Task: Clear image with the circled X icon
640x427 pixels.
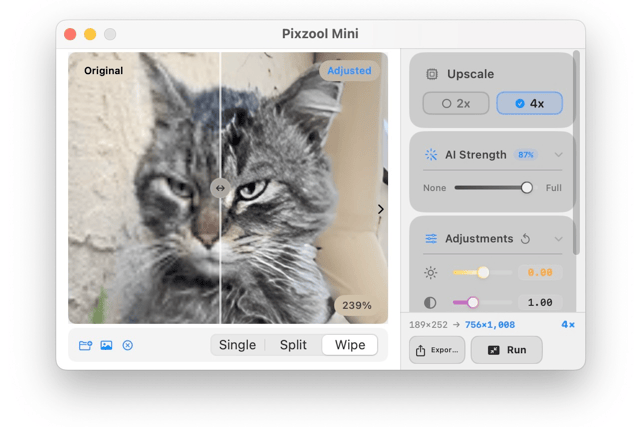Action: coord(128,345)
